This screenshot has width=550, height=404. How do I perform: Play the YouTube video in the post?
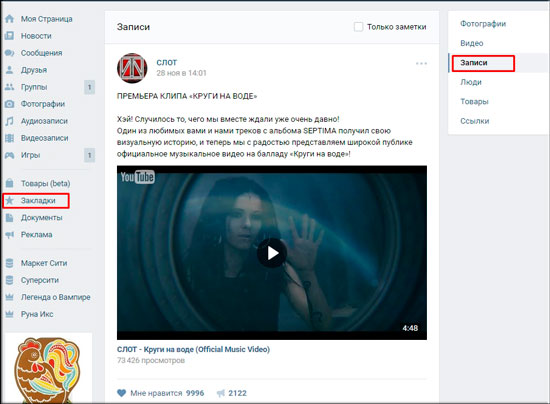tap(272, 253)
